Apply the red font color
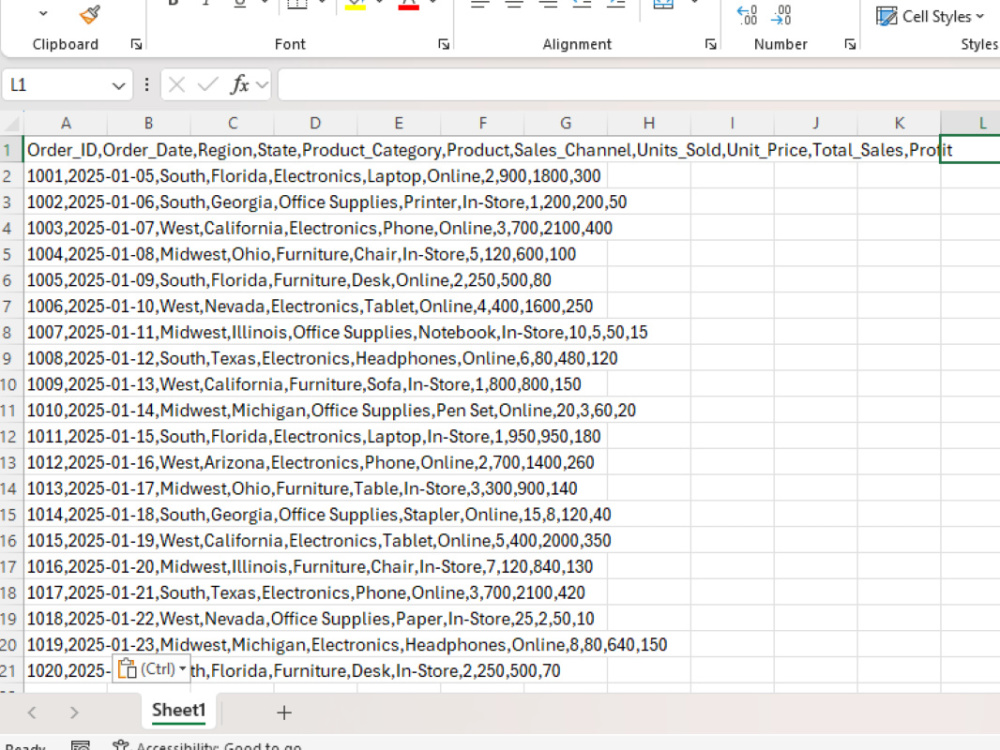 pyautogui.click(x=409, y=6)
